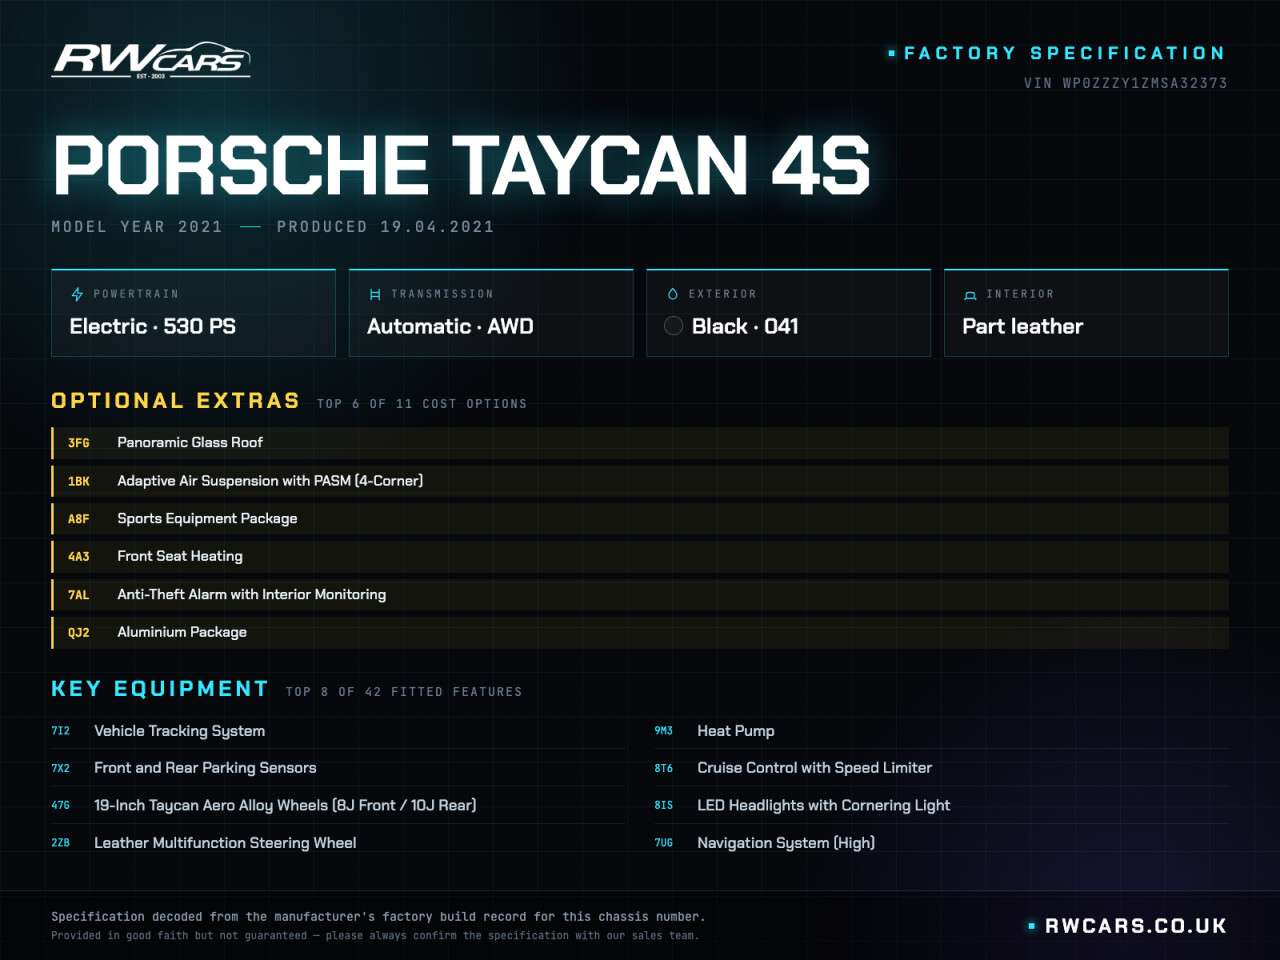Open the RWCARS.CO.UK link
1280x960 pixels.
pyautogui.click(x=1136, y=926)
